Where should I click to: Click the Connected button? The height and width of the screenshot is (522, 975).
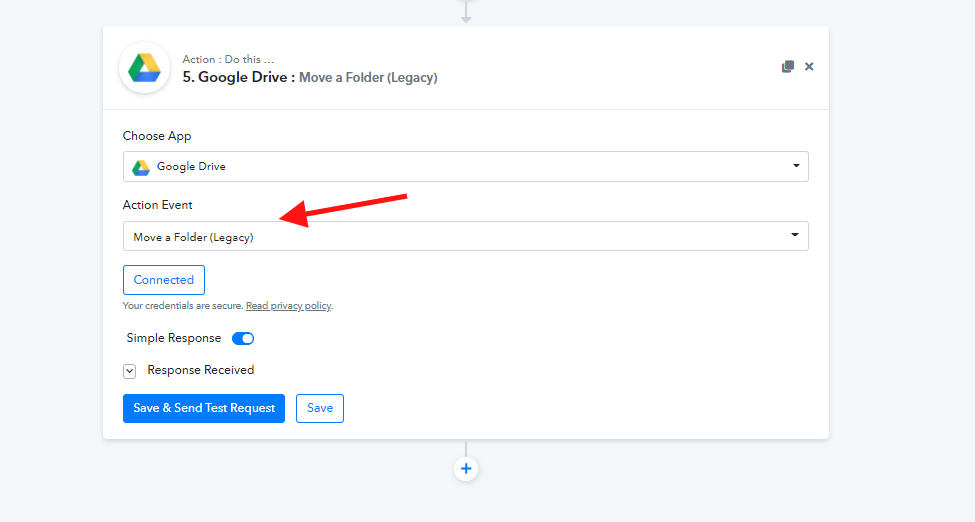164,280
